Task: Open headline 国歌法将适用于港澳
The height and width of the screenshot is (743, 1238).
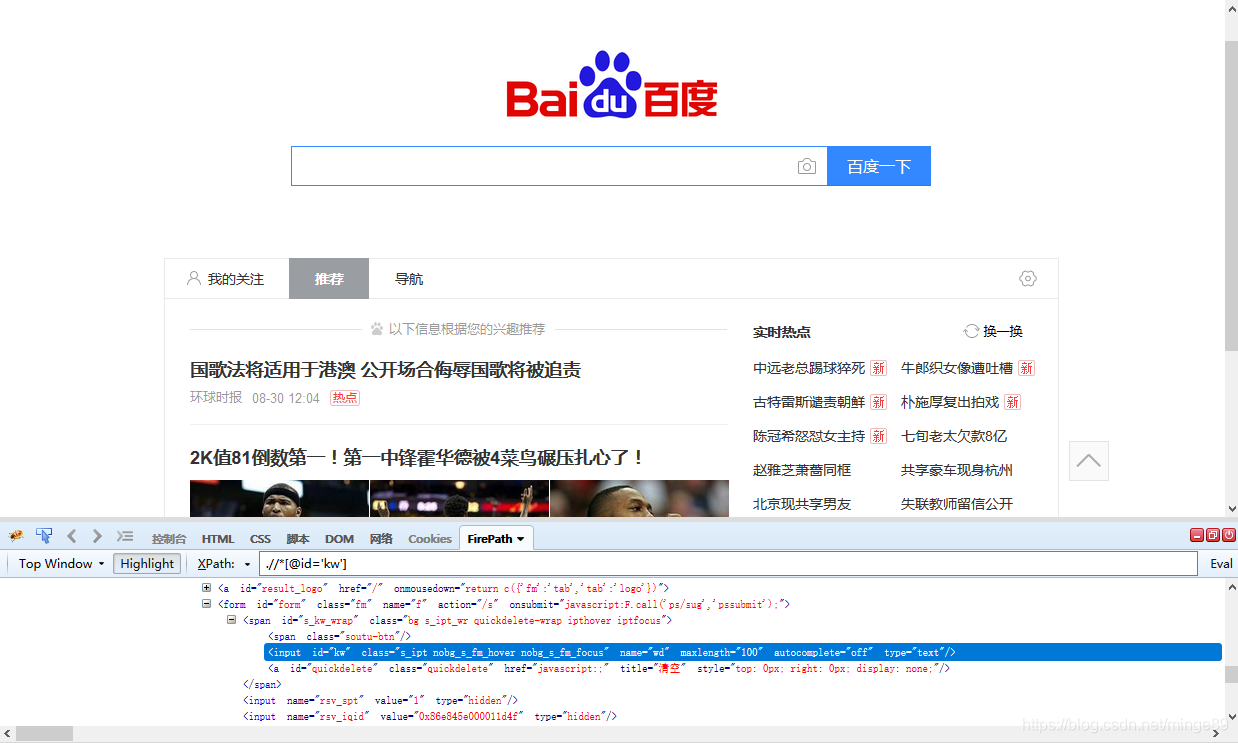Action: 385,370
